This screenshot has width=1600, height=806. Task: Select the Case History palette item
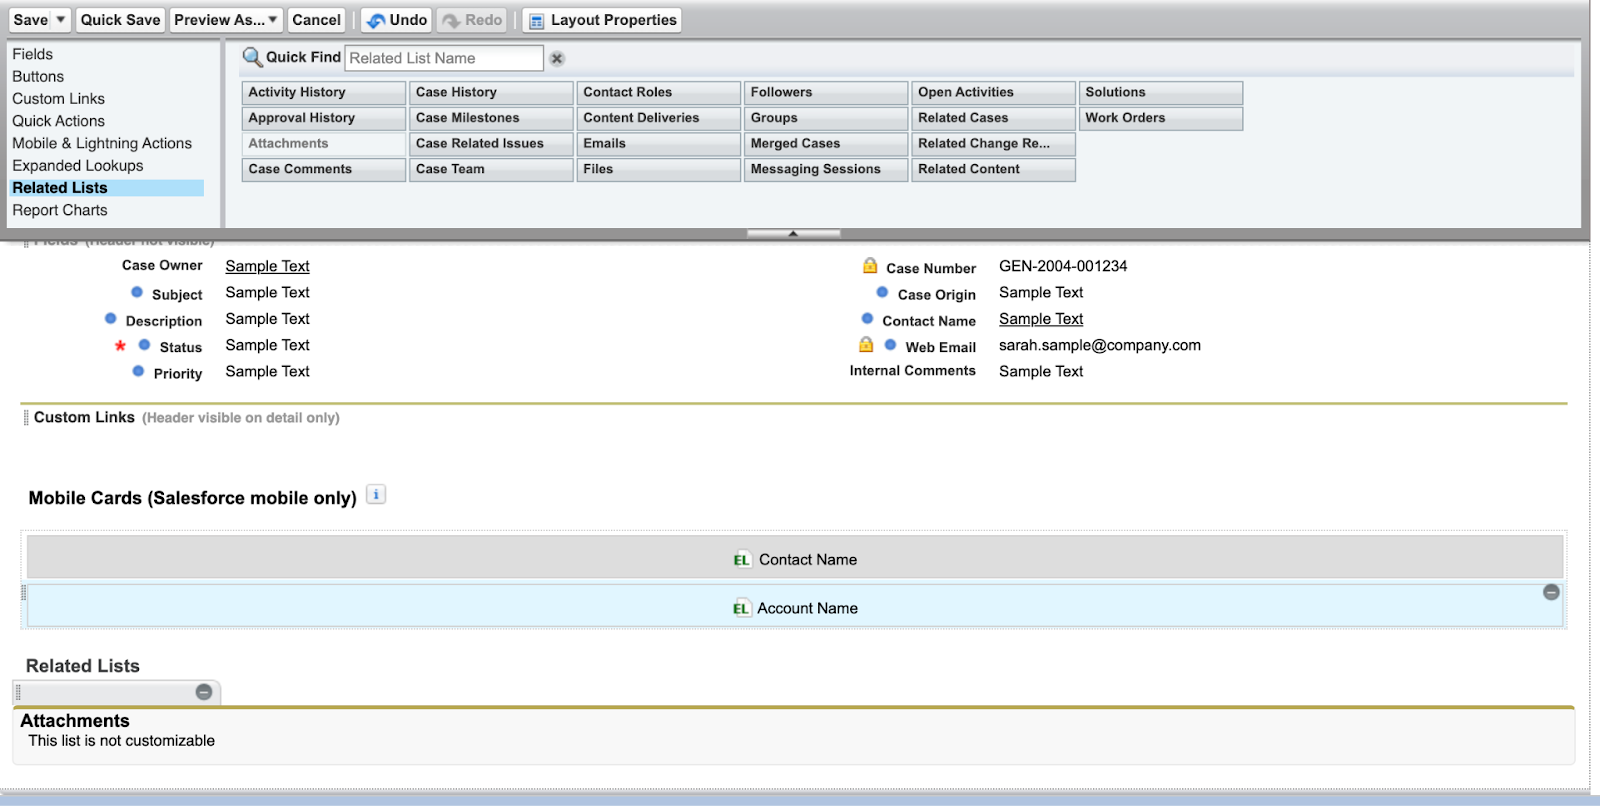[x=491, y=92]
